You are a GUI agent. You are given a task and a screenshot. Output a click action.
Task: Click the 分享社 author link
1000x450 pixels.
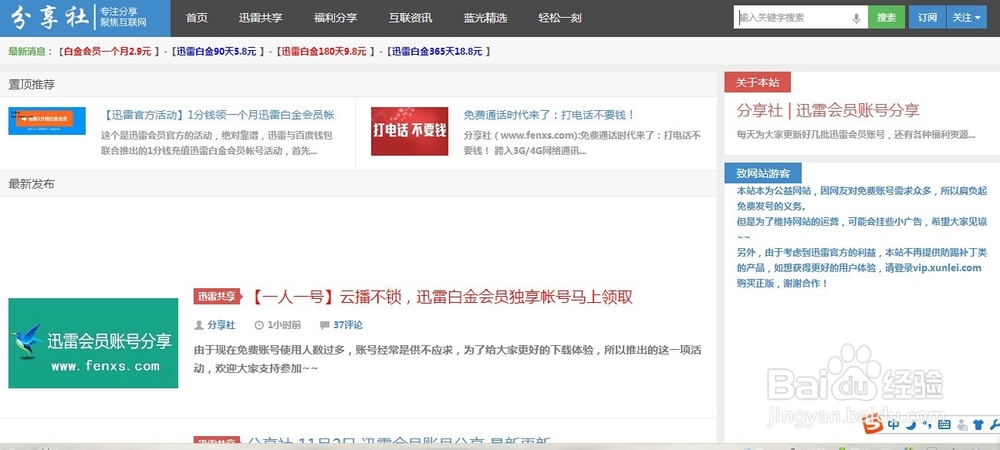point(221,325)
